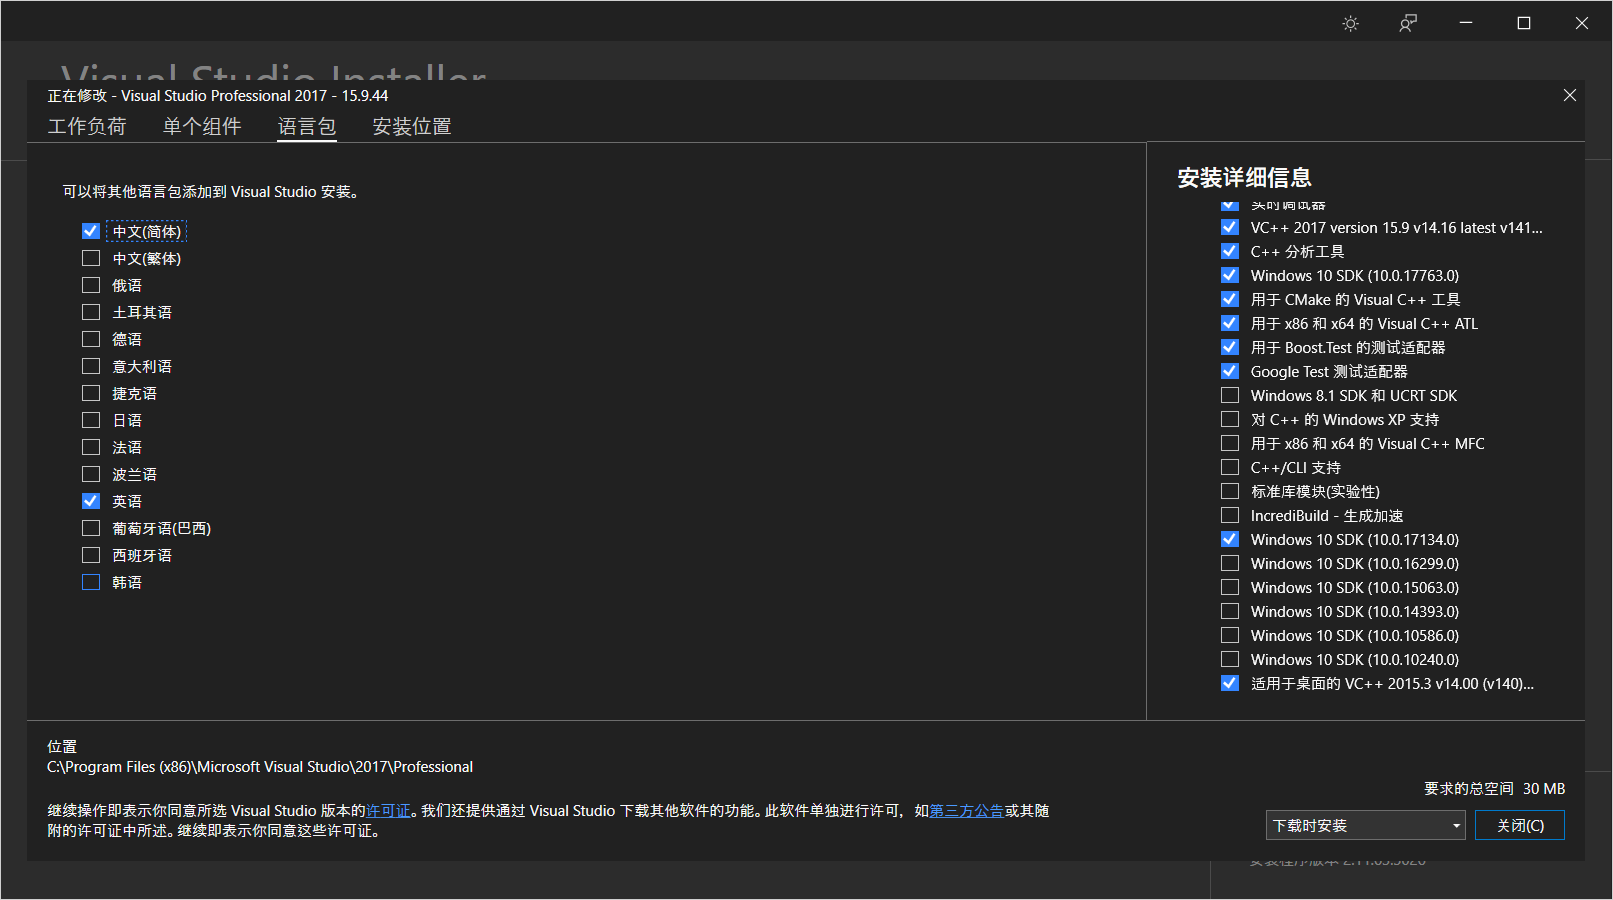
Task: Check Windows 8.1 SDK 和 UCRT SDK
Action: pyautogui.click(x=1230, y=395)
